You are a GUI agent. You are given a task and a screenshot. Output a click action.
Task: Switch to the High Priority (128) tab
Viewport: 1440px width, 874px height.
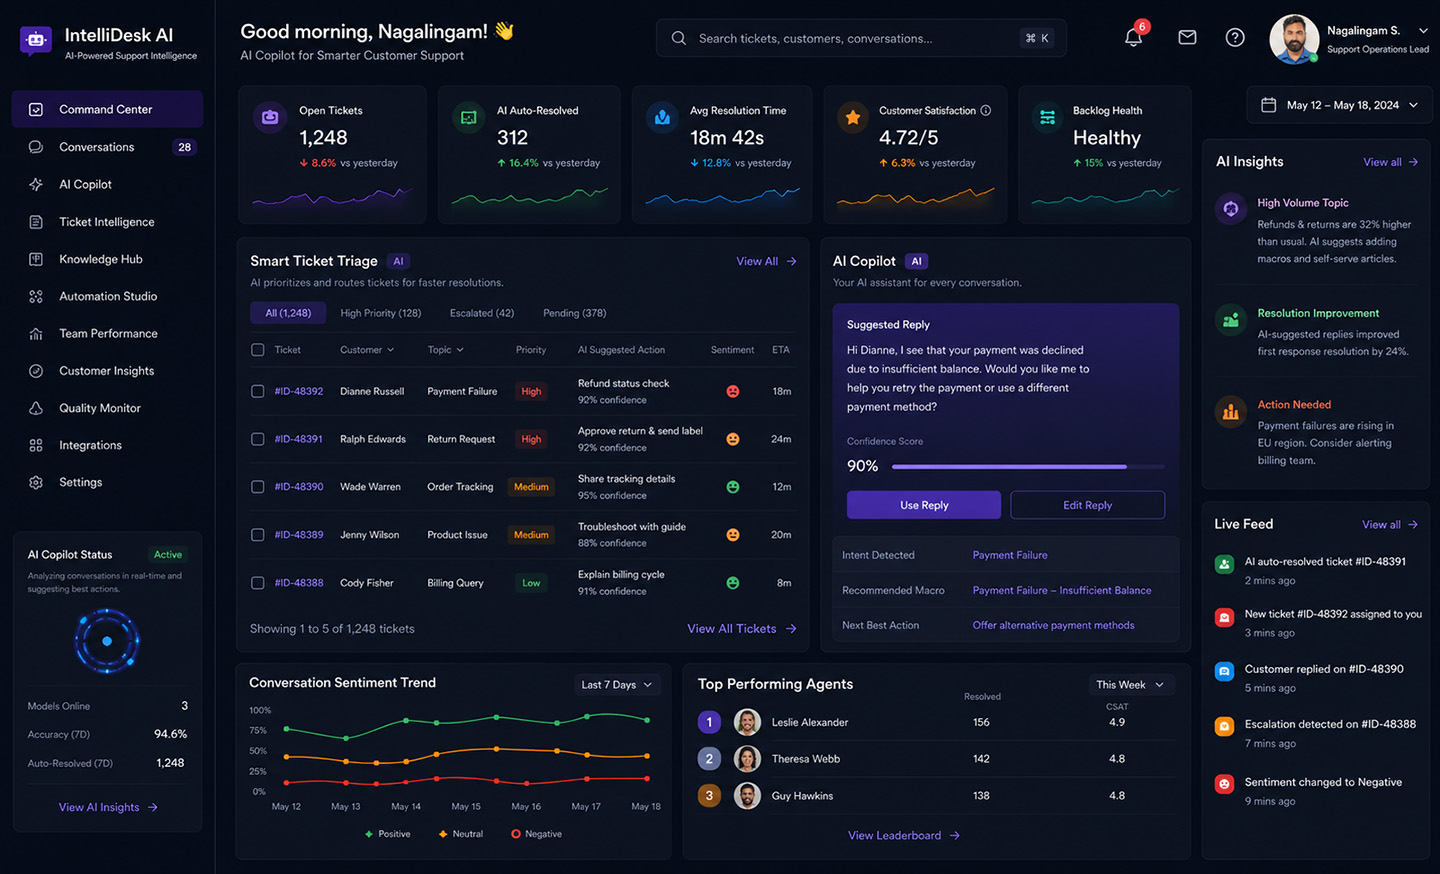pos(381,313)
